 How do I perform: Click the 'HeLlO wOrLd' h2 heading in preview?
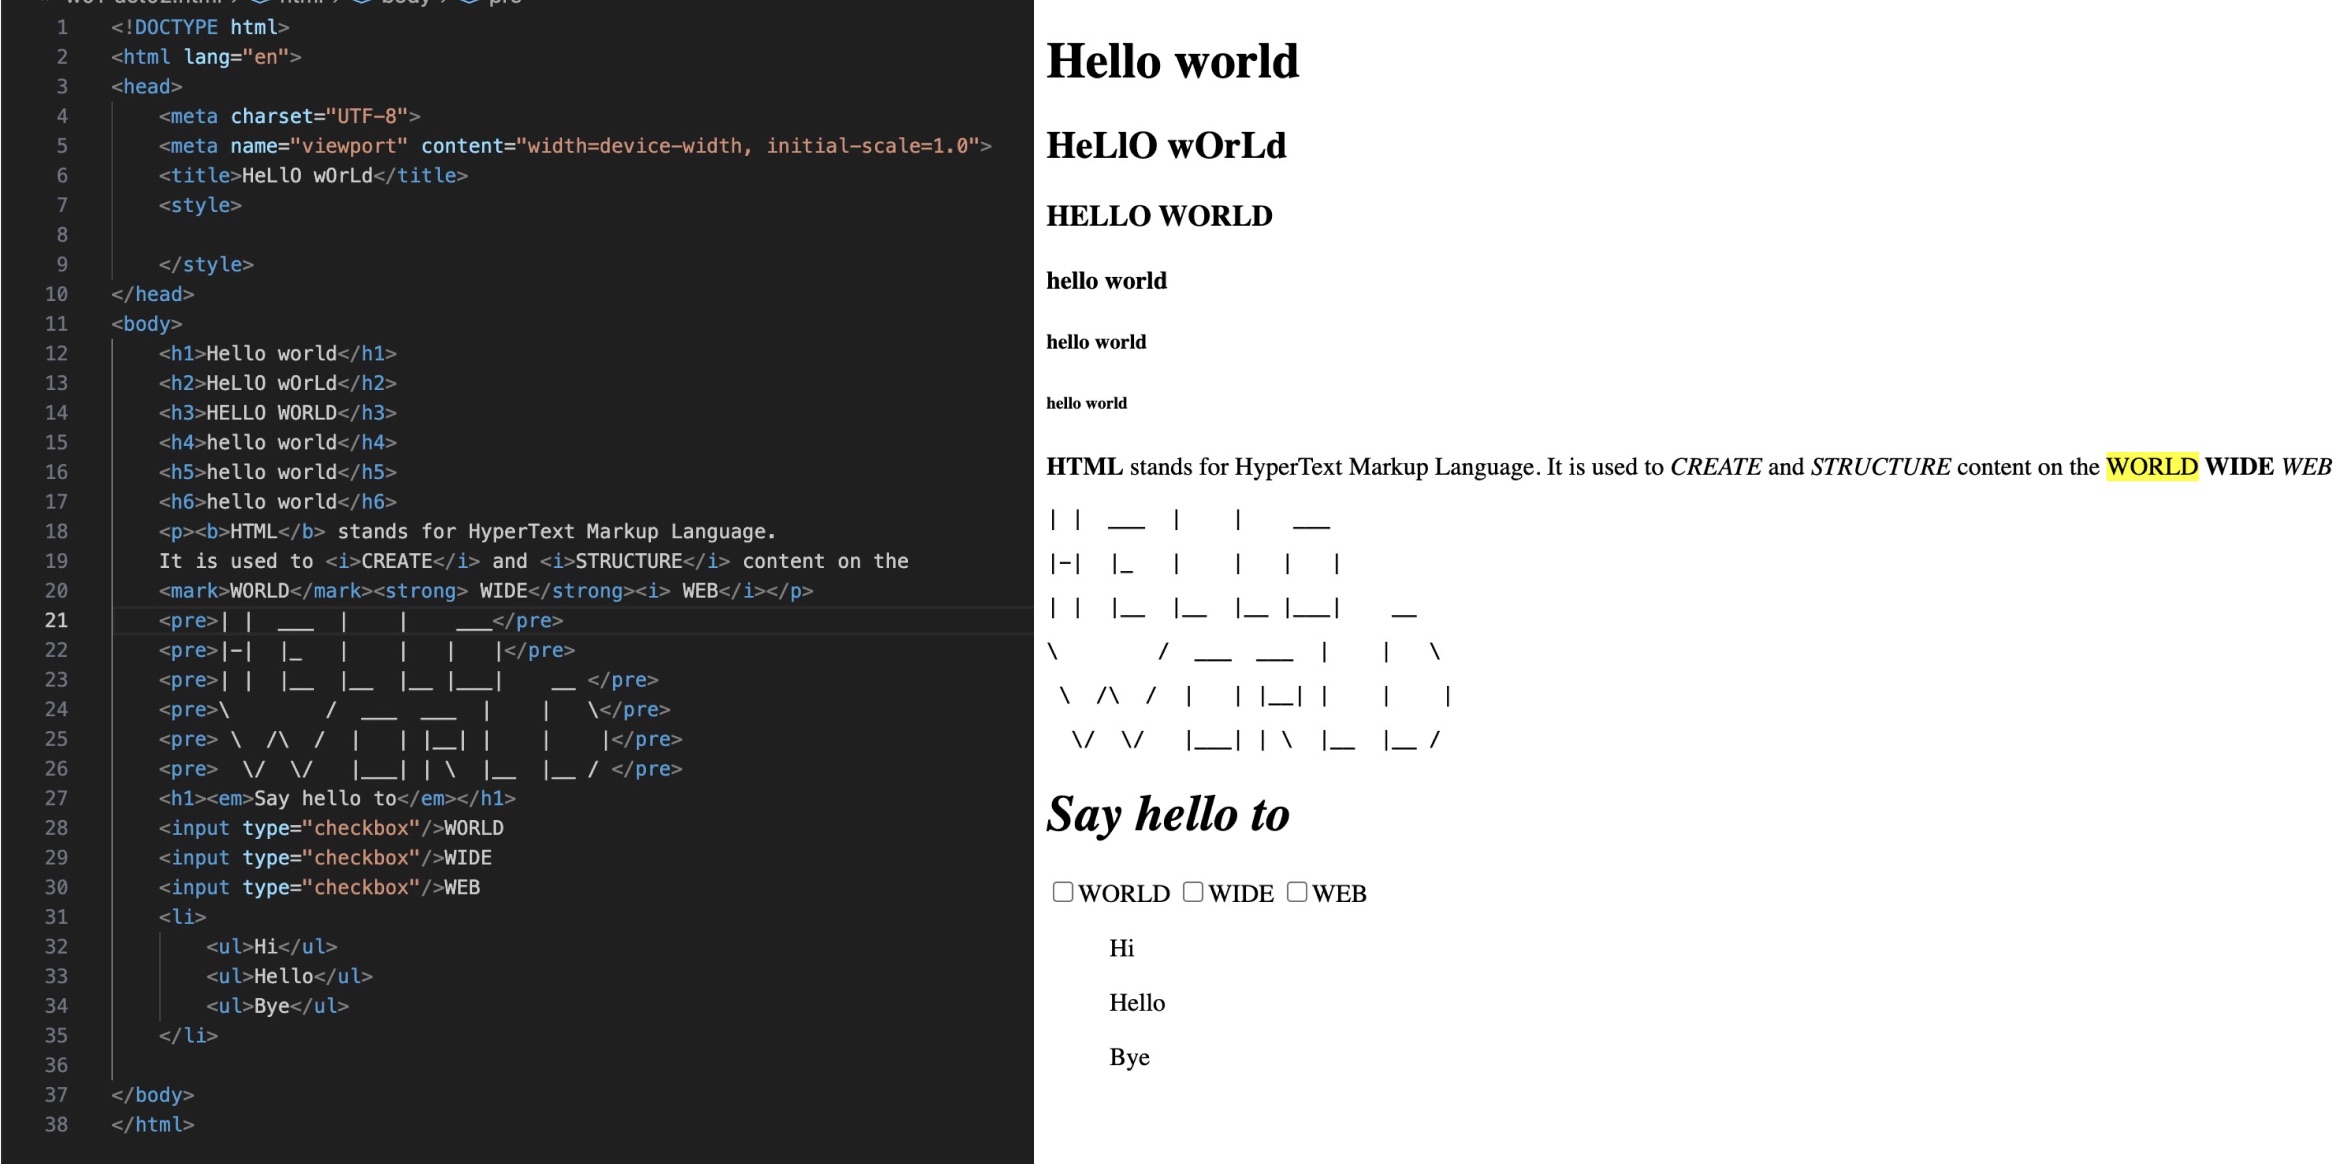point(1166,146)
